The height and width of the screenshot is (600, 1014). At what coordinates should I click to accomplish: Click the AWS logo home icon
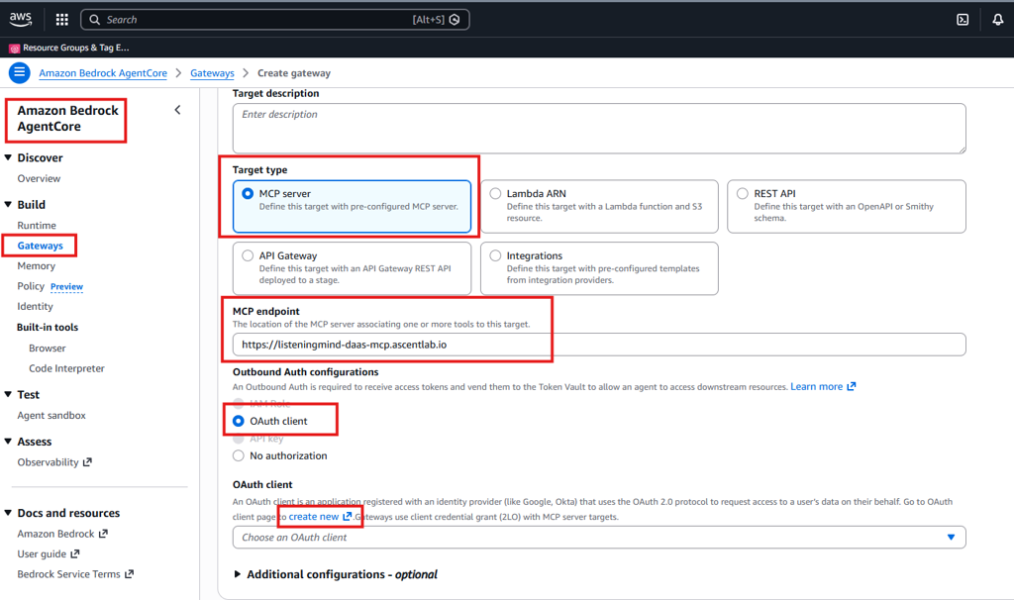click(x=21, y=19)
